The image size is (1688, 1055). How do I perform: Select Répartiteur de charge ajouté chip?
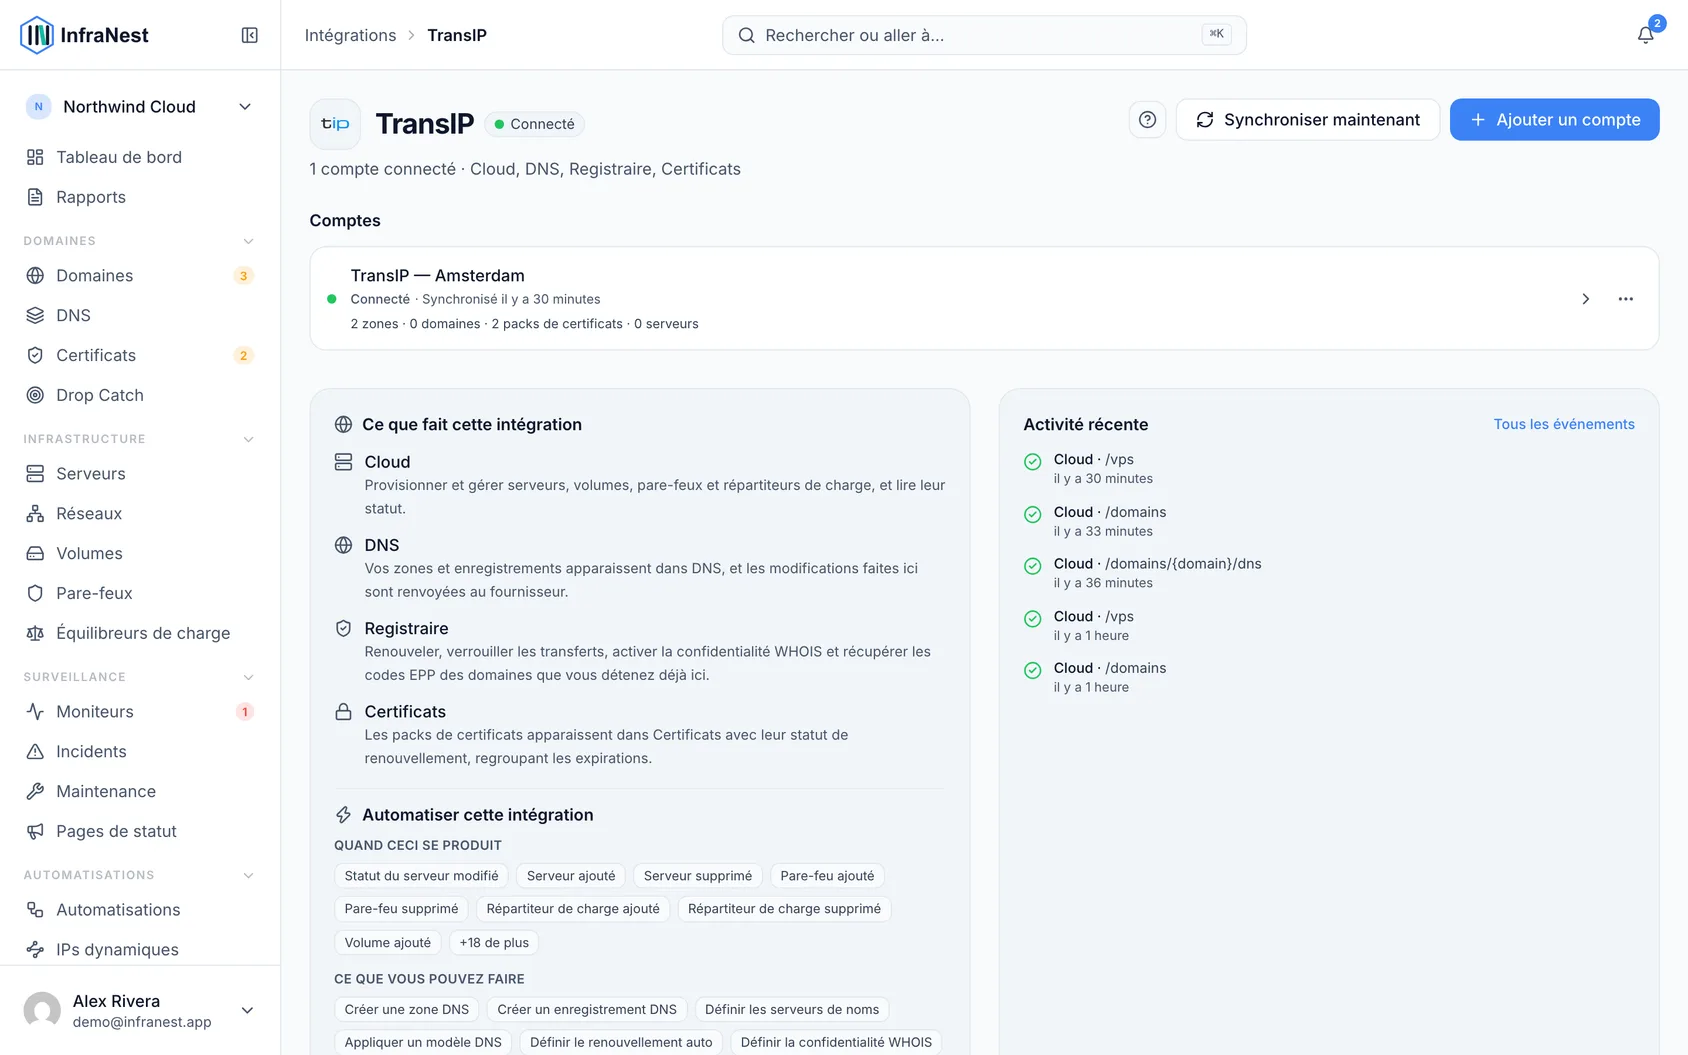[573, 909]
